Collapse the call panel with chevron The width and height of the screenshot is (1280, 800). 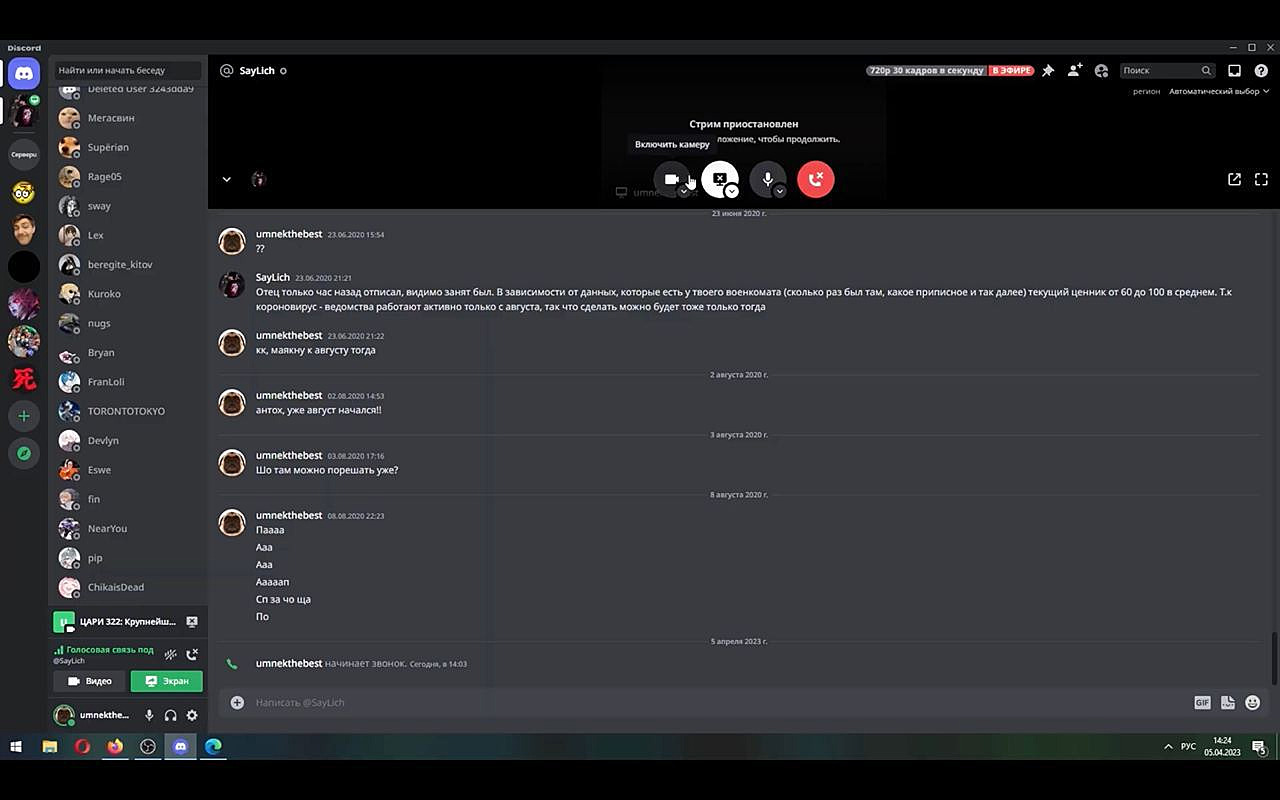tap(227, 179)
